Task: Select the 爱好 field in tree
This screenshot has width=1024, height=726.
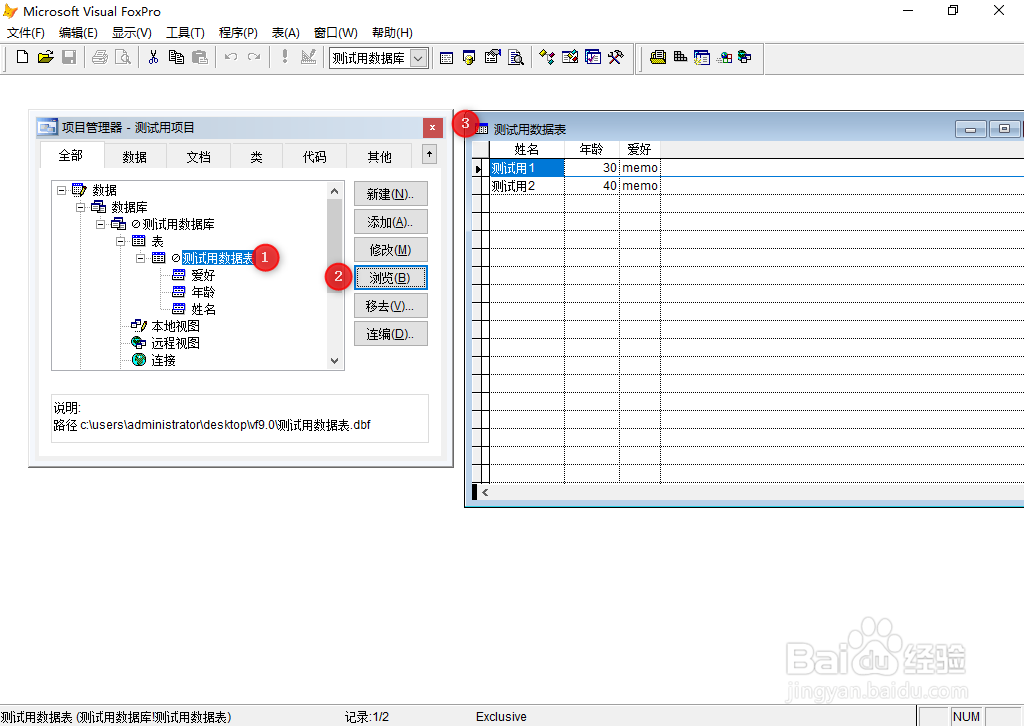Action: [203, 276]
